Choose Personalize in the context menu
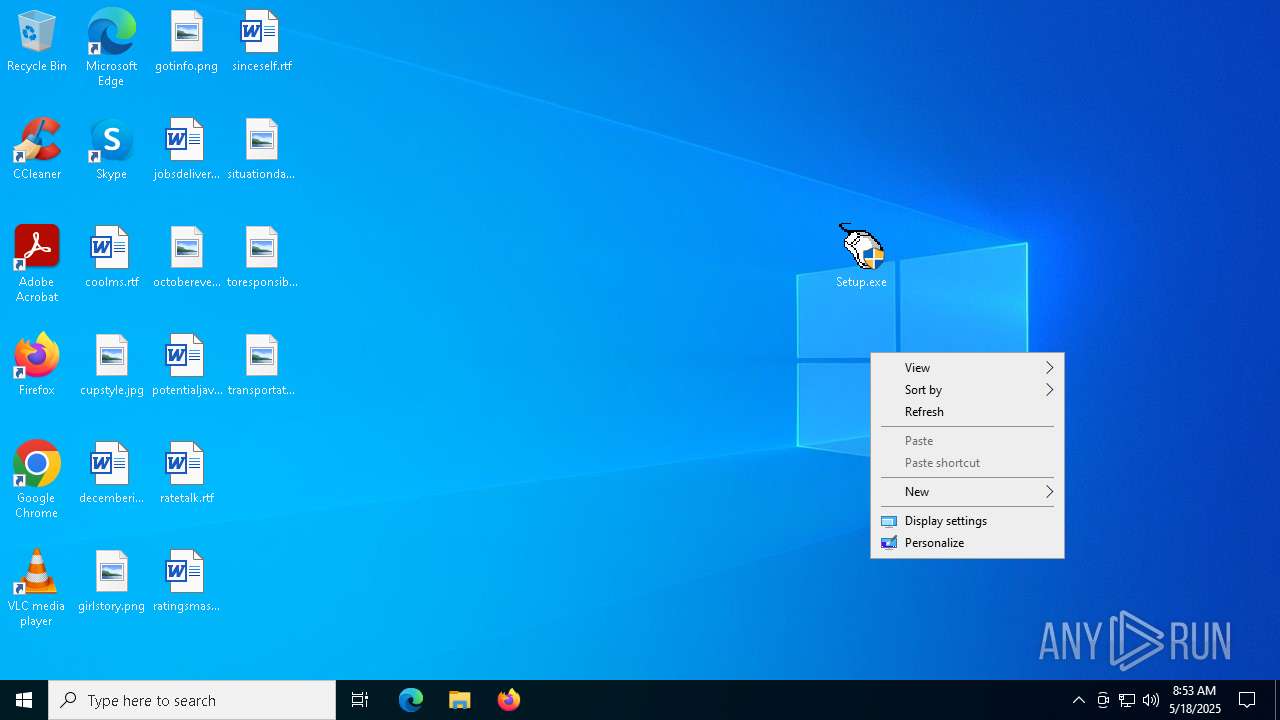The image size is (1280, 720). pyautogui.click(x=967, y=543)
